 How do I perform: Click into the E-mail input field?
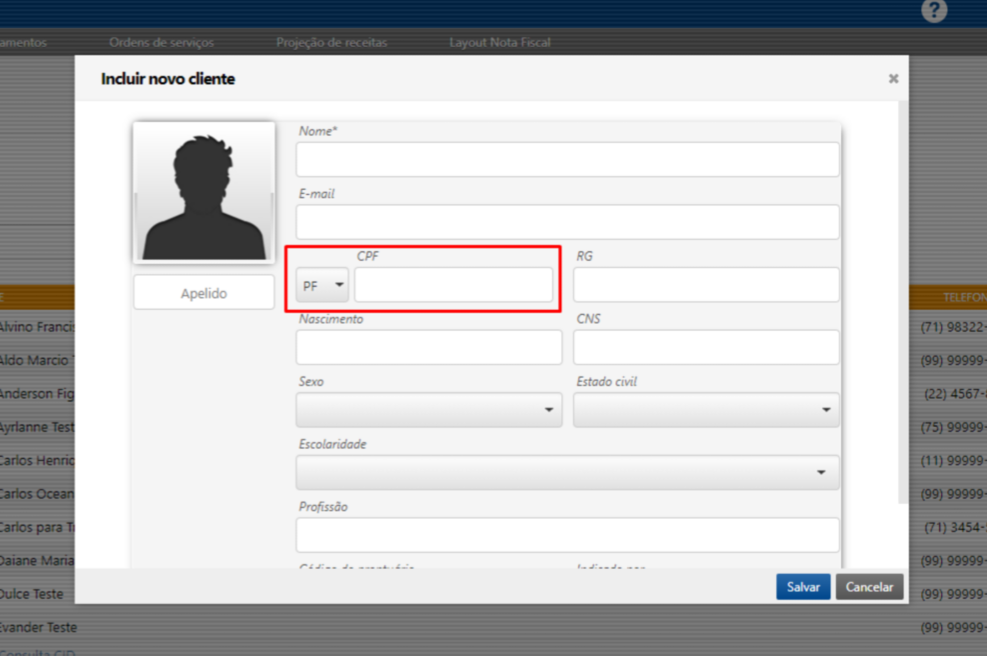pos(567,222)
